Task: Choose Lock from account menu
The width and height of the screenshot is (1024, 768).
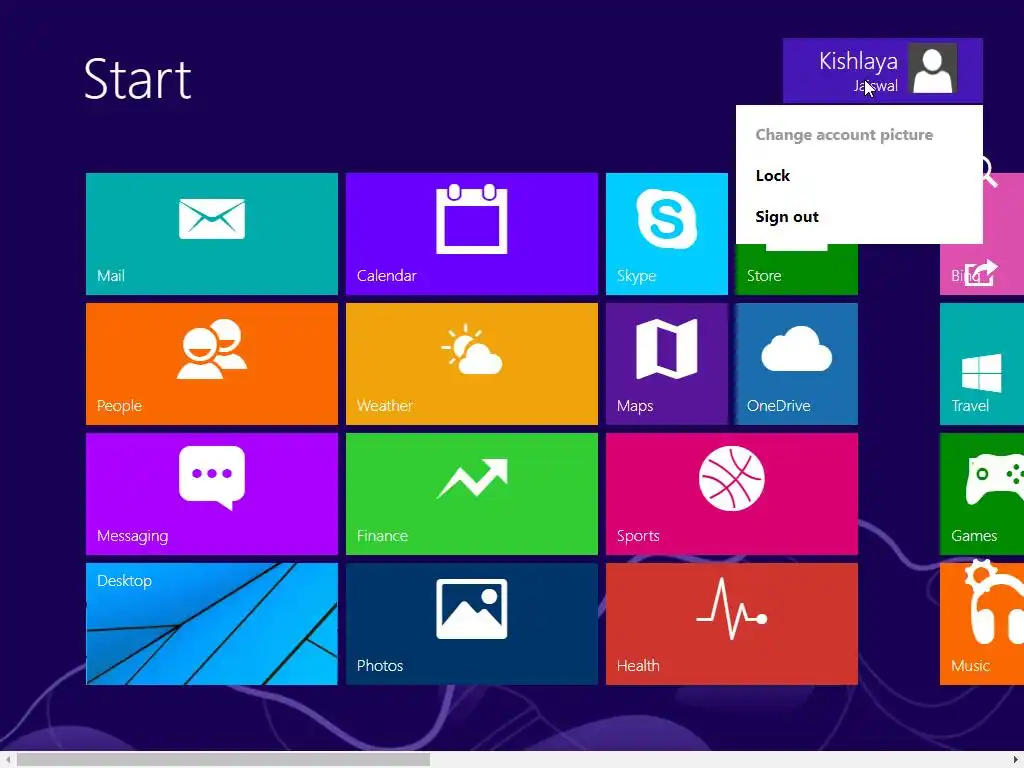Action: pyautogui.click(x=773, y=176)
